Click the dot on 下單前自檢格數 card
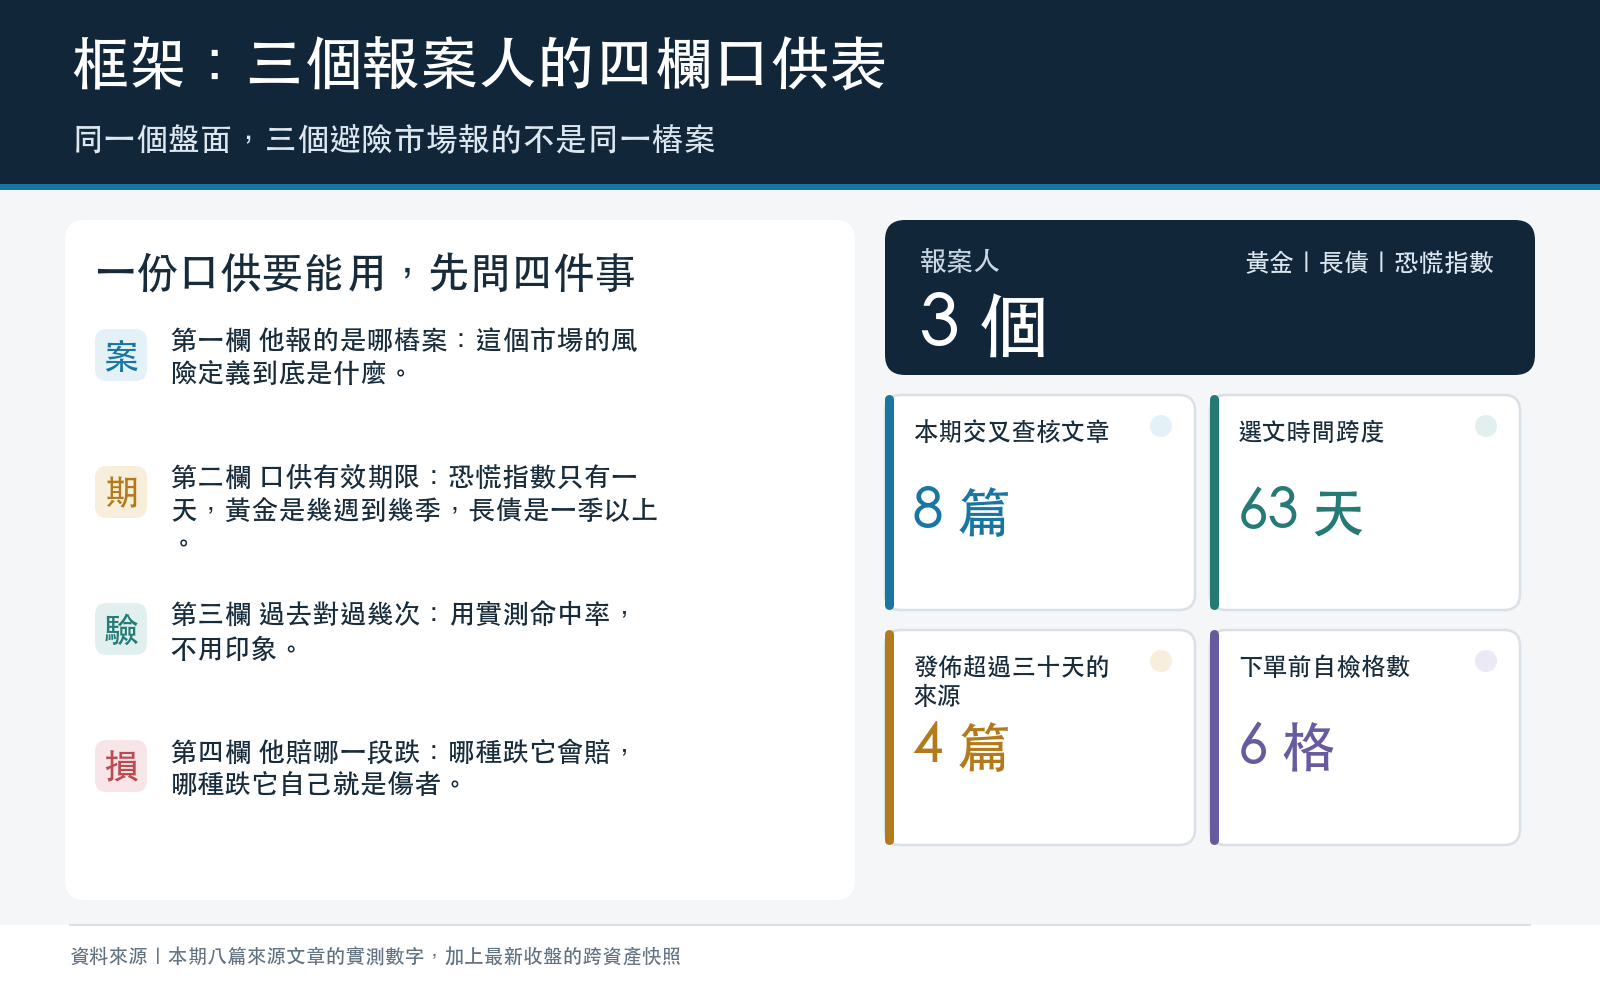The image size is (1600, 1000). click(x=1486, y=661)
